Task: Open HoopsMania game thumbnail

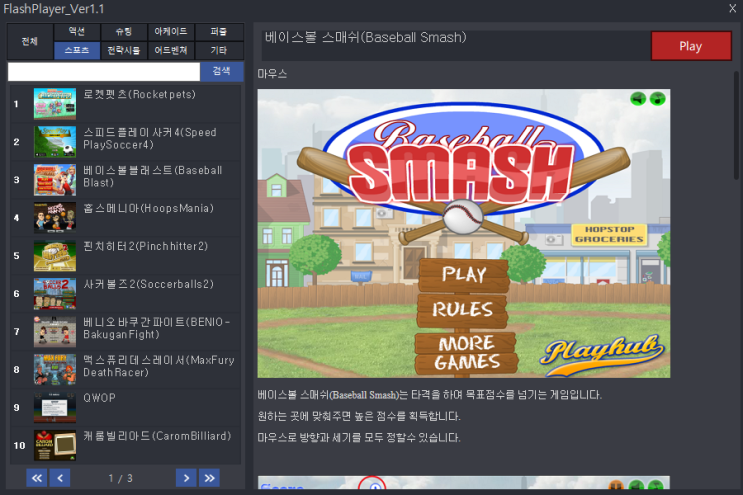Action: [x=55, y=218]
